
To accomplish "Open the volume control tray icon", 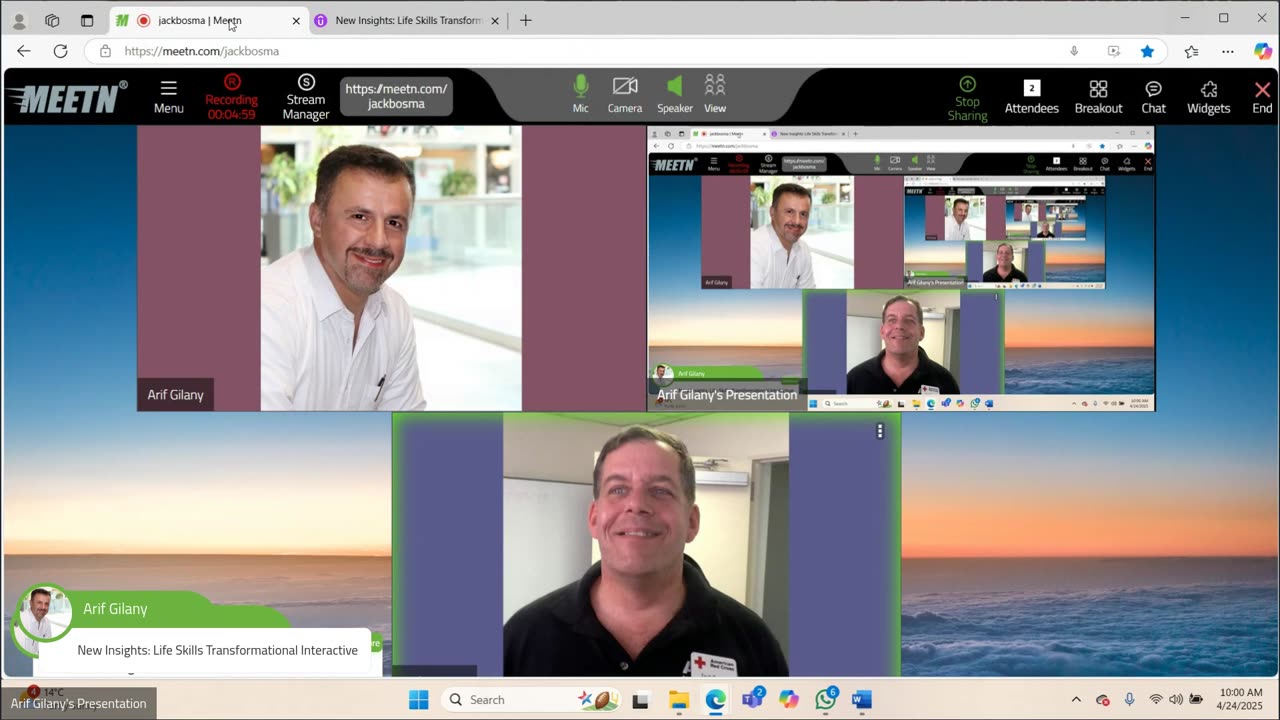I will [1175, 700].
